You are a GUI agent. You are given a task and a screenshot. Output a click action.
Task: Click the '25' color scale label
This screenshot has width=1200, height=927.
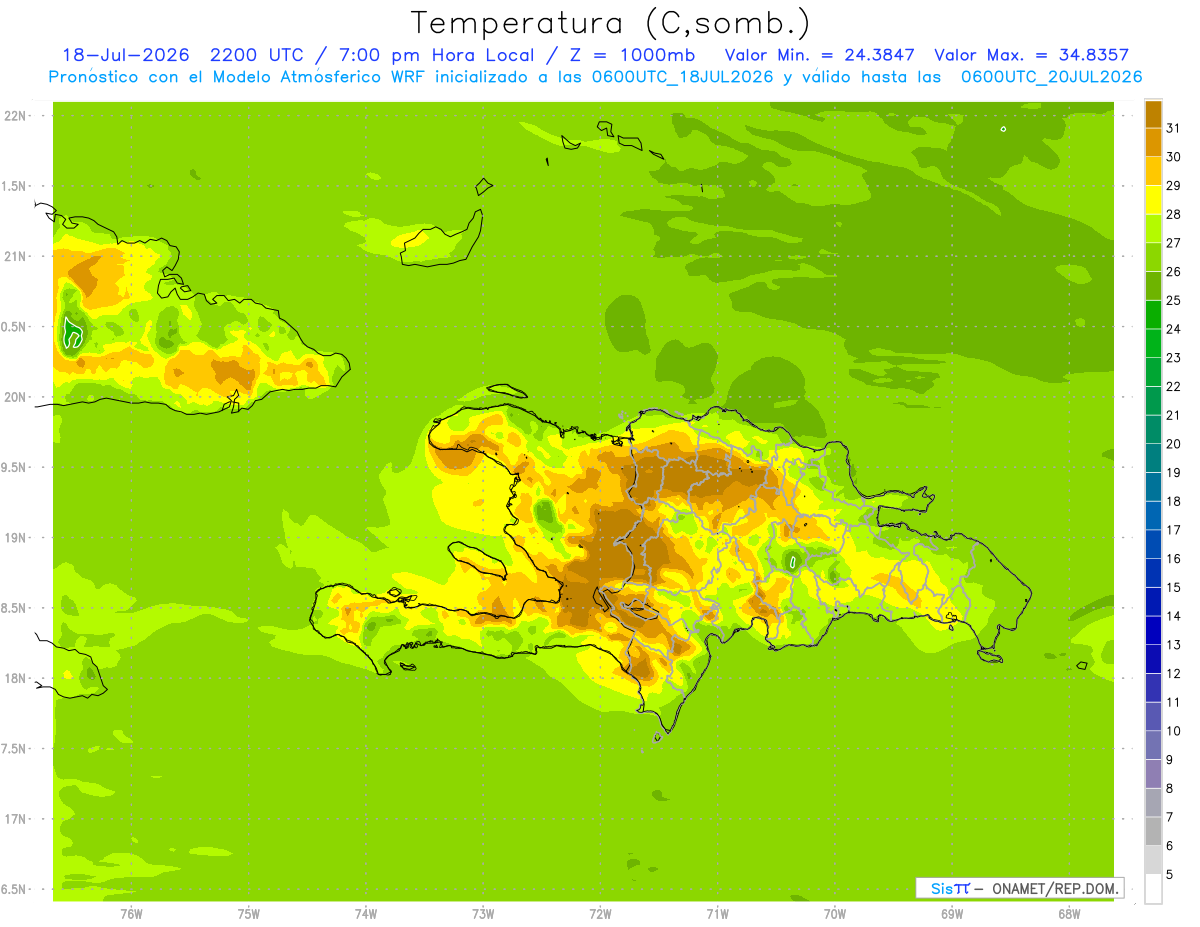click(x=1174, y=300)
